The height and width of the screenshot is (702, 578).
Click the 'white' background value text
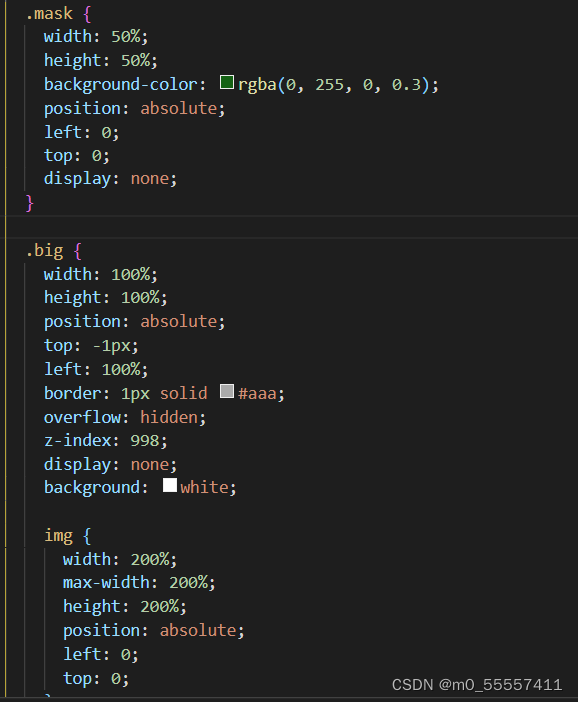tap(205, 488)
